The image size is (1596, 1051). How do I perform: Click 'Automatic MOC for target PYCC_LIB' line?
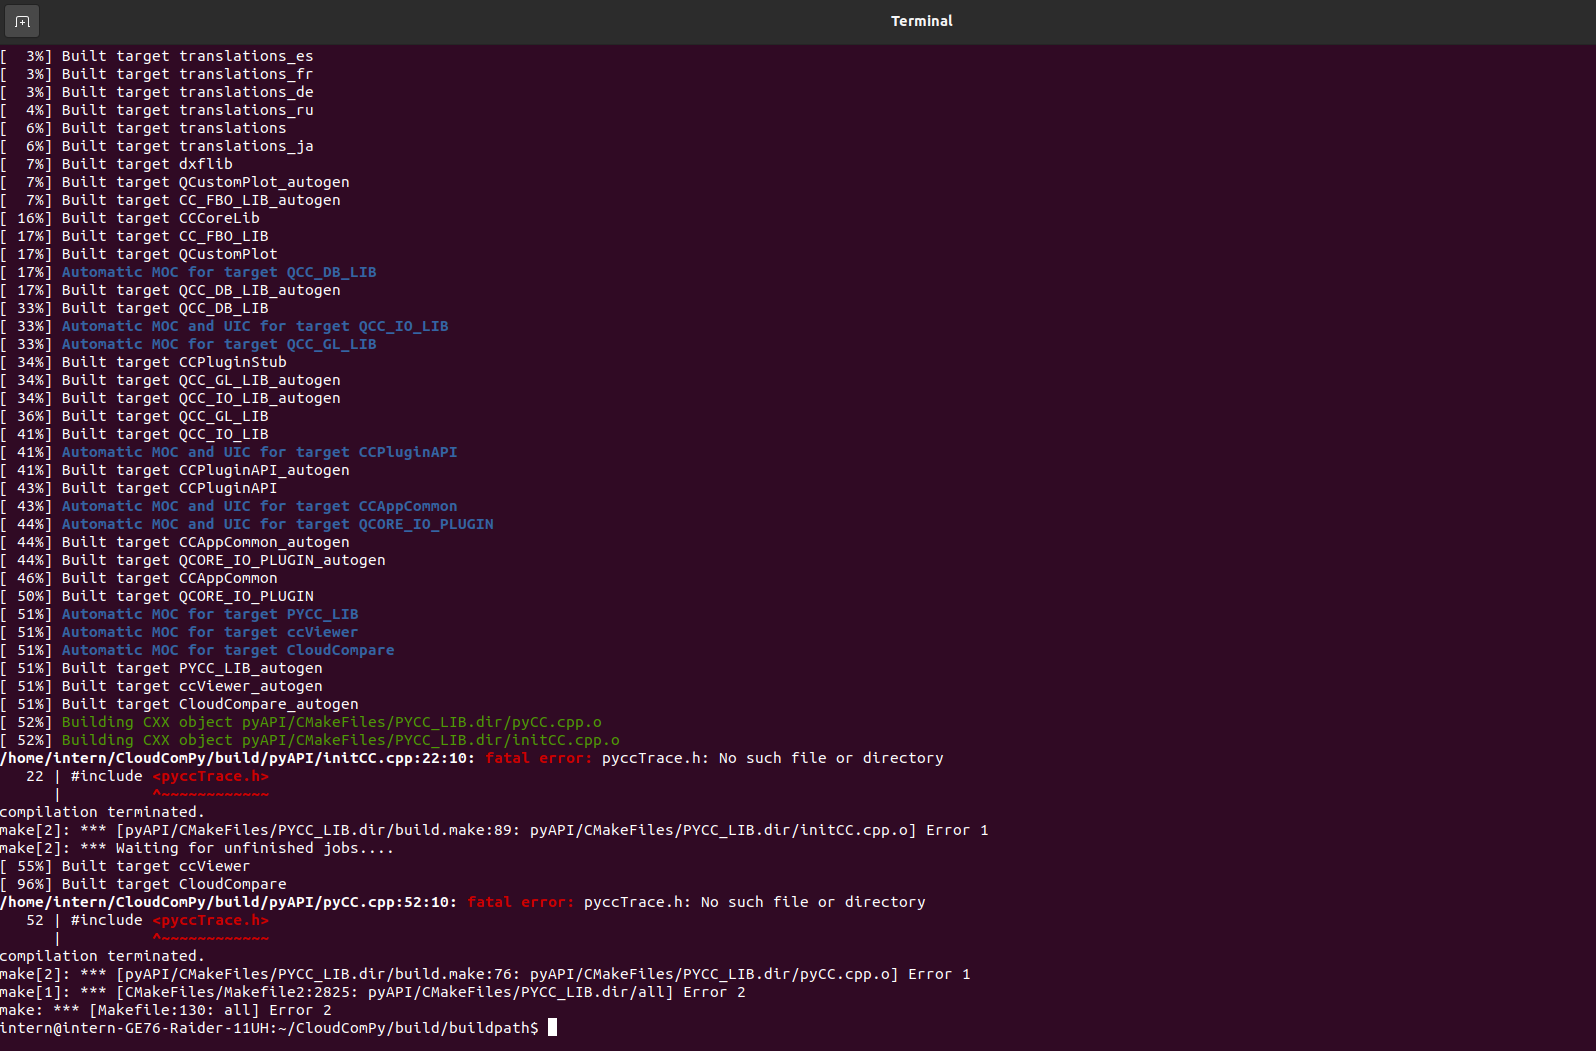pos(179,614)
